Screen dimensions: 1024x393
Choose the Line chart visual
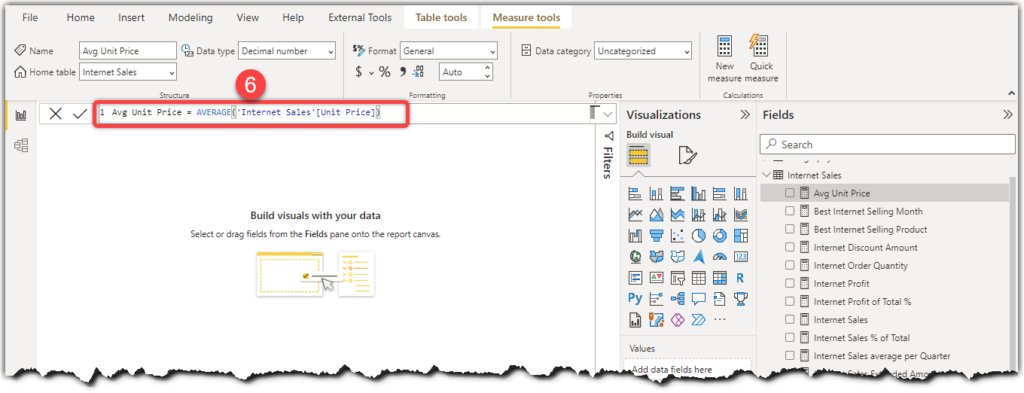coord(635,215)
